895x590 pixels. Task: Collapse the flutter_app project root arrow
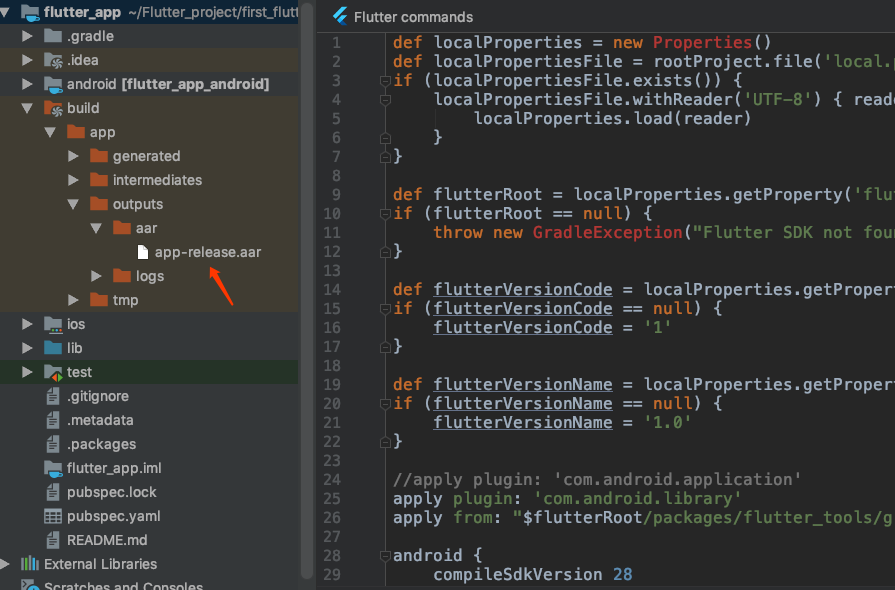tap(5, 12)
